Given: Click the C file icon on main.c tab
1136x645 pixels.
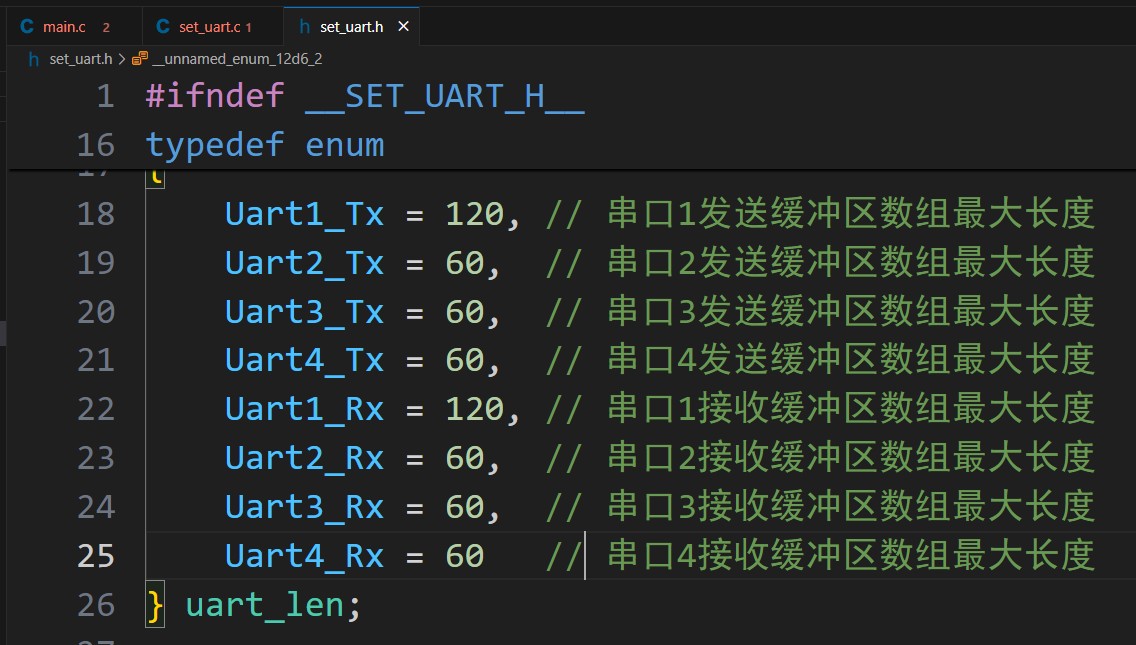Looking at the screenshot, I should click(26, 26).
